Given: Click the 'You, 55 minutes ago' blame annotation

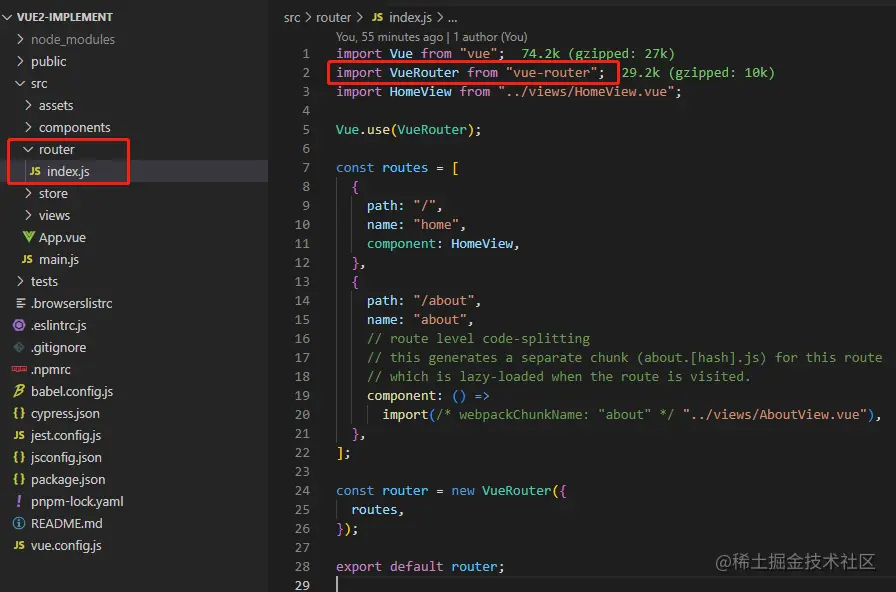Looking at the screenshot, I should 392,36.
